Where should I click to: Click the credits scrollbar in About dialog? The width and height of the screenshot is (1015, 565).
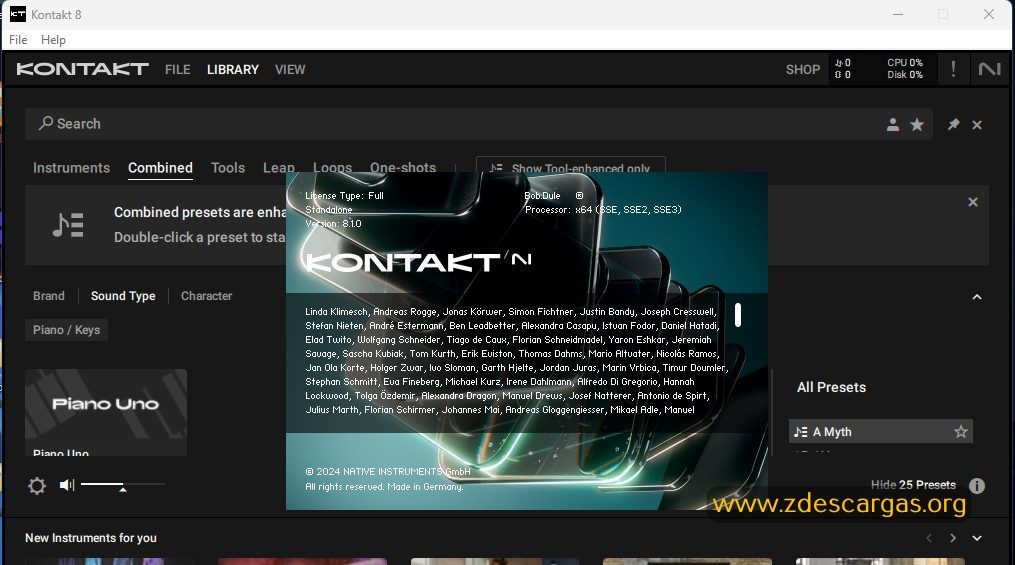(737, 315)
